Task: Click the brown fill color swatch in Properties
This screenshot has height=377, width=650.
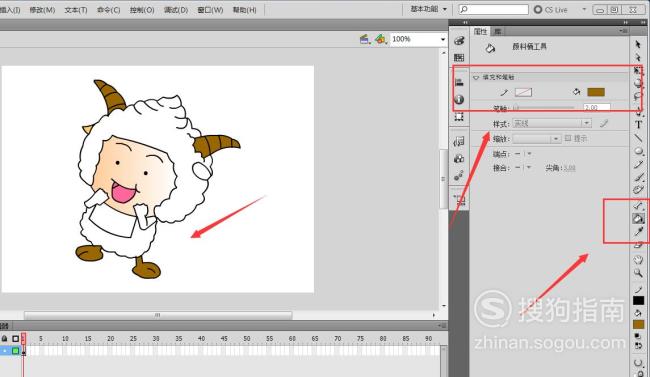Action: (596, 92)
